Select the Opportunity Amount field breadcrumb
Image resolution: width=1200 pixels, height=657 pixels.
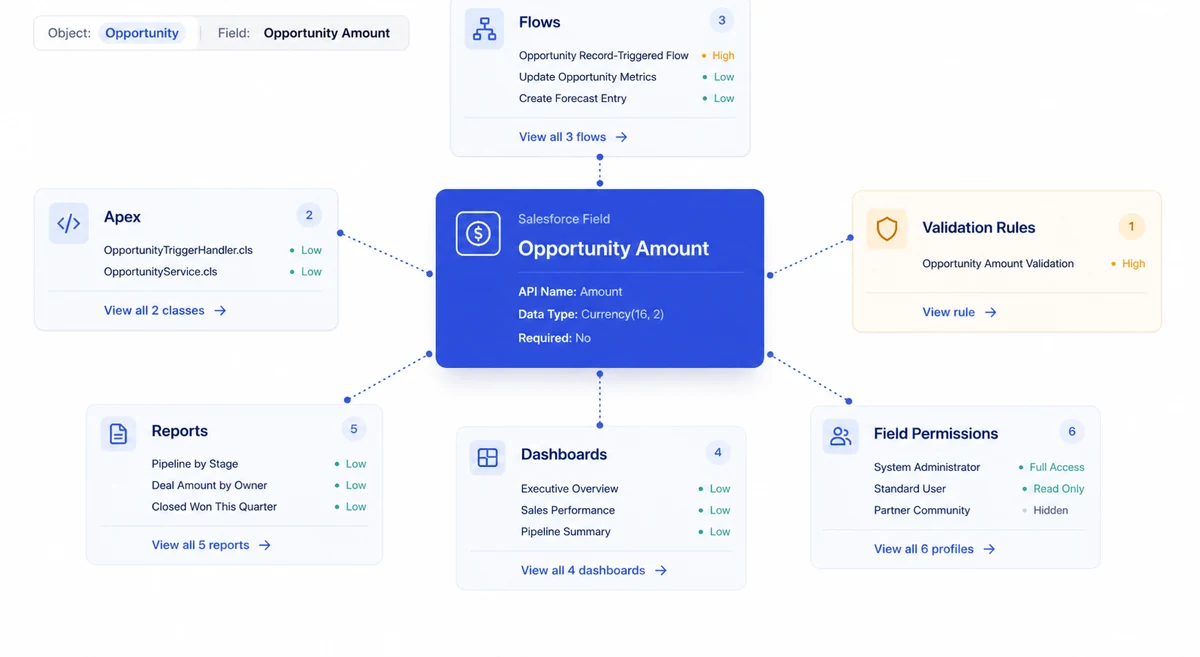[x=327, y=33]
